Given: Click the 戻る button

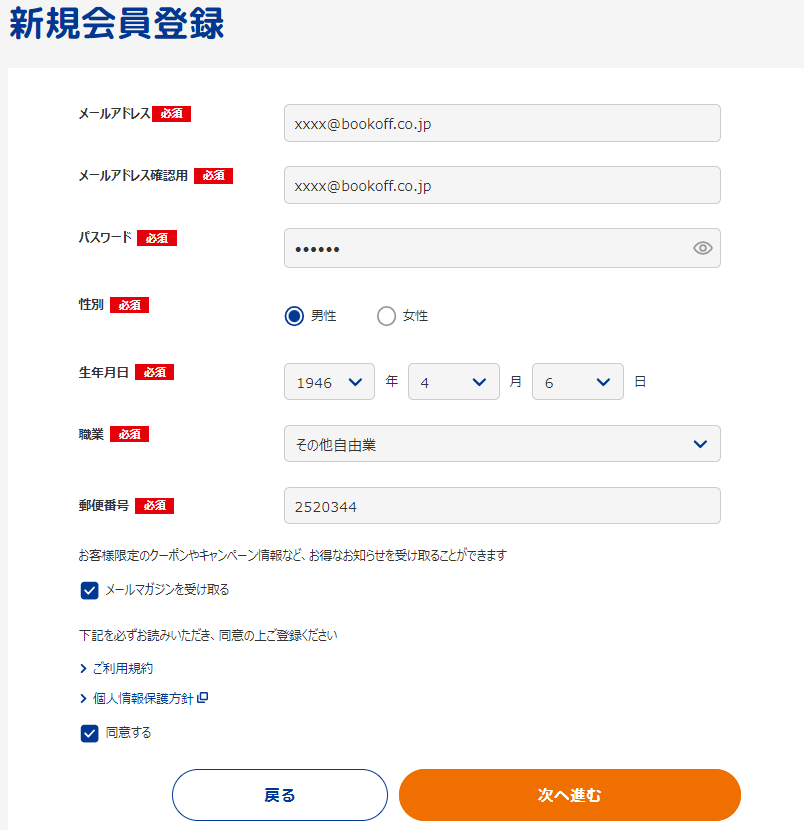Looking at the screenshot, I should click(279, 795).
